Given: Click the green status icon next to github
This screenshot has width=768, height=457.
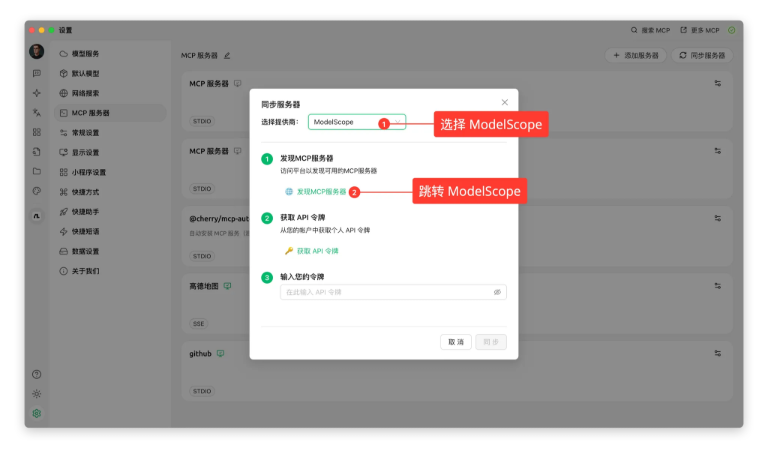Looking at the screenshot, I should click(220, 353).
